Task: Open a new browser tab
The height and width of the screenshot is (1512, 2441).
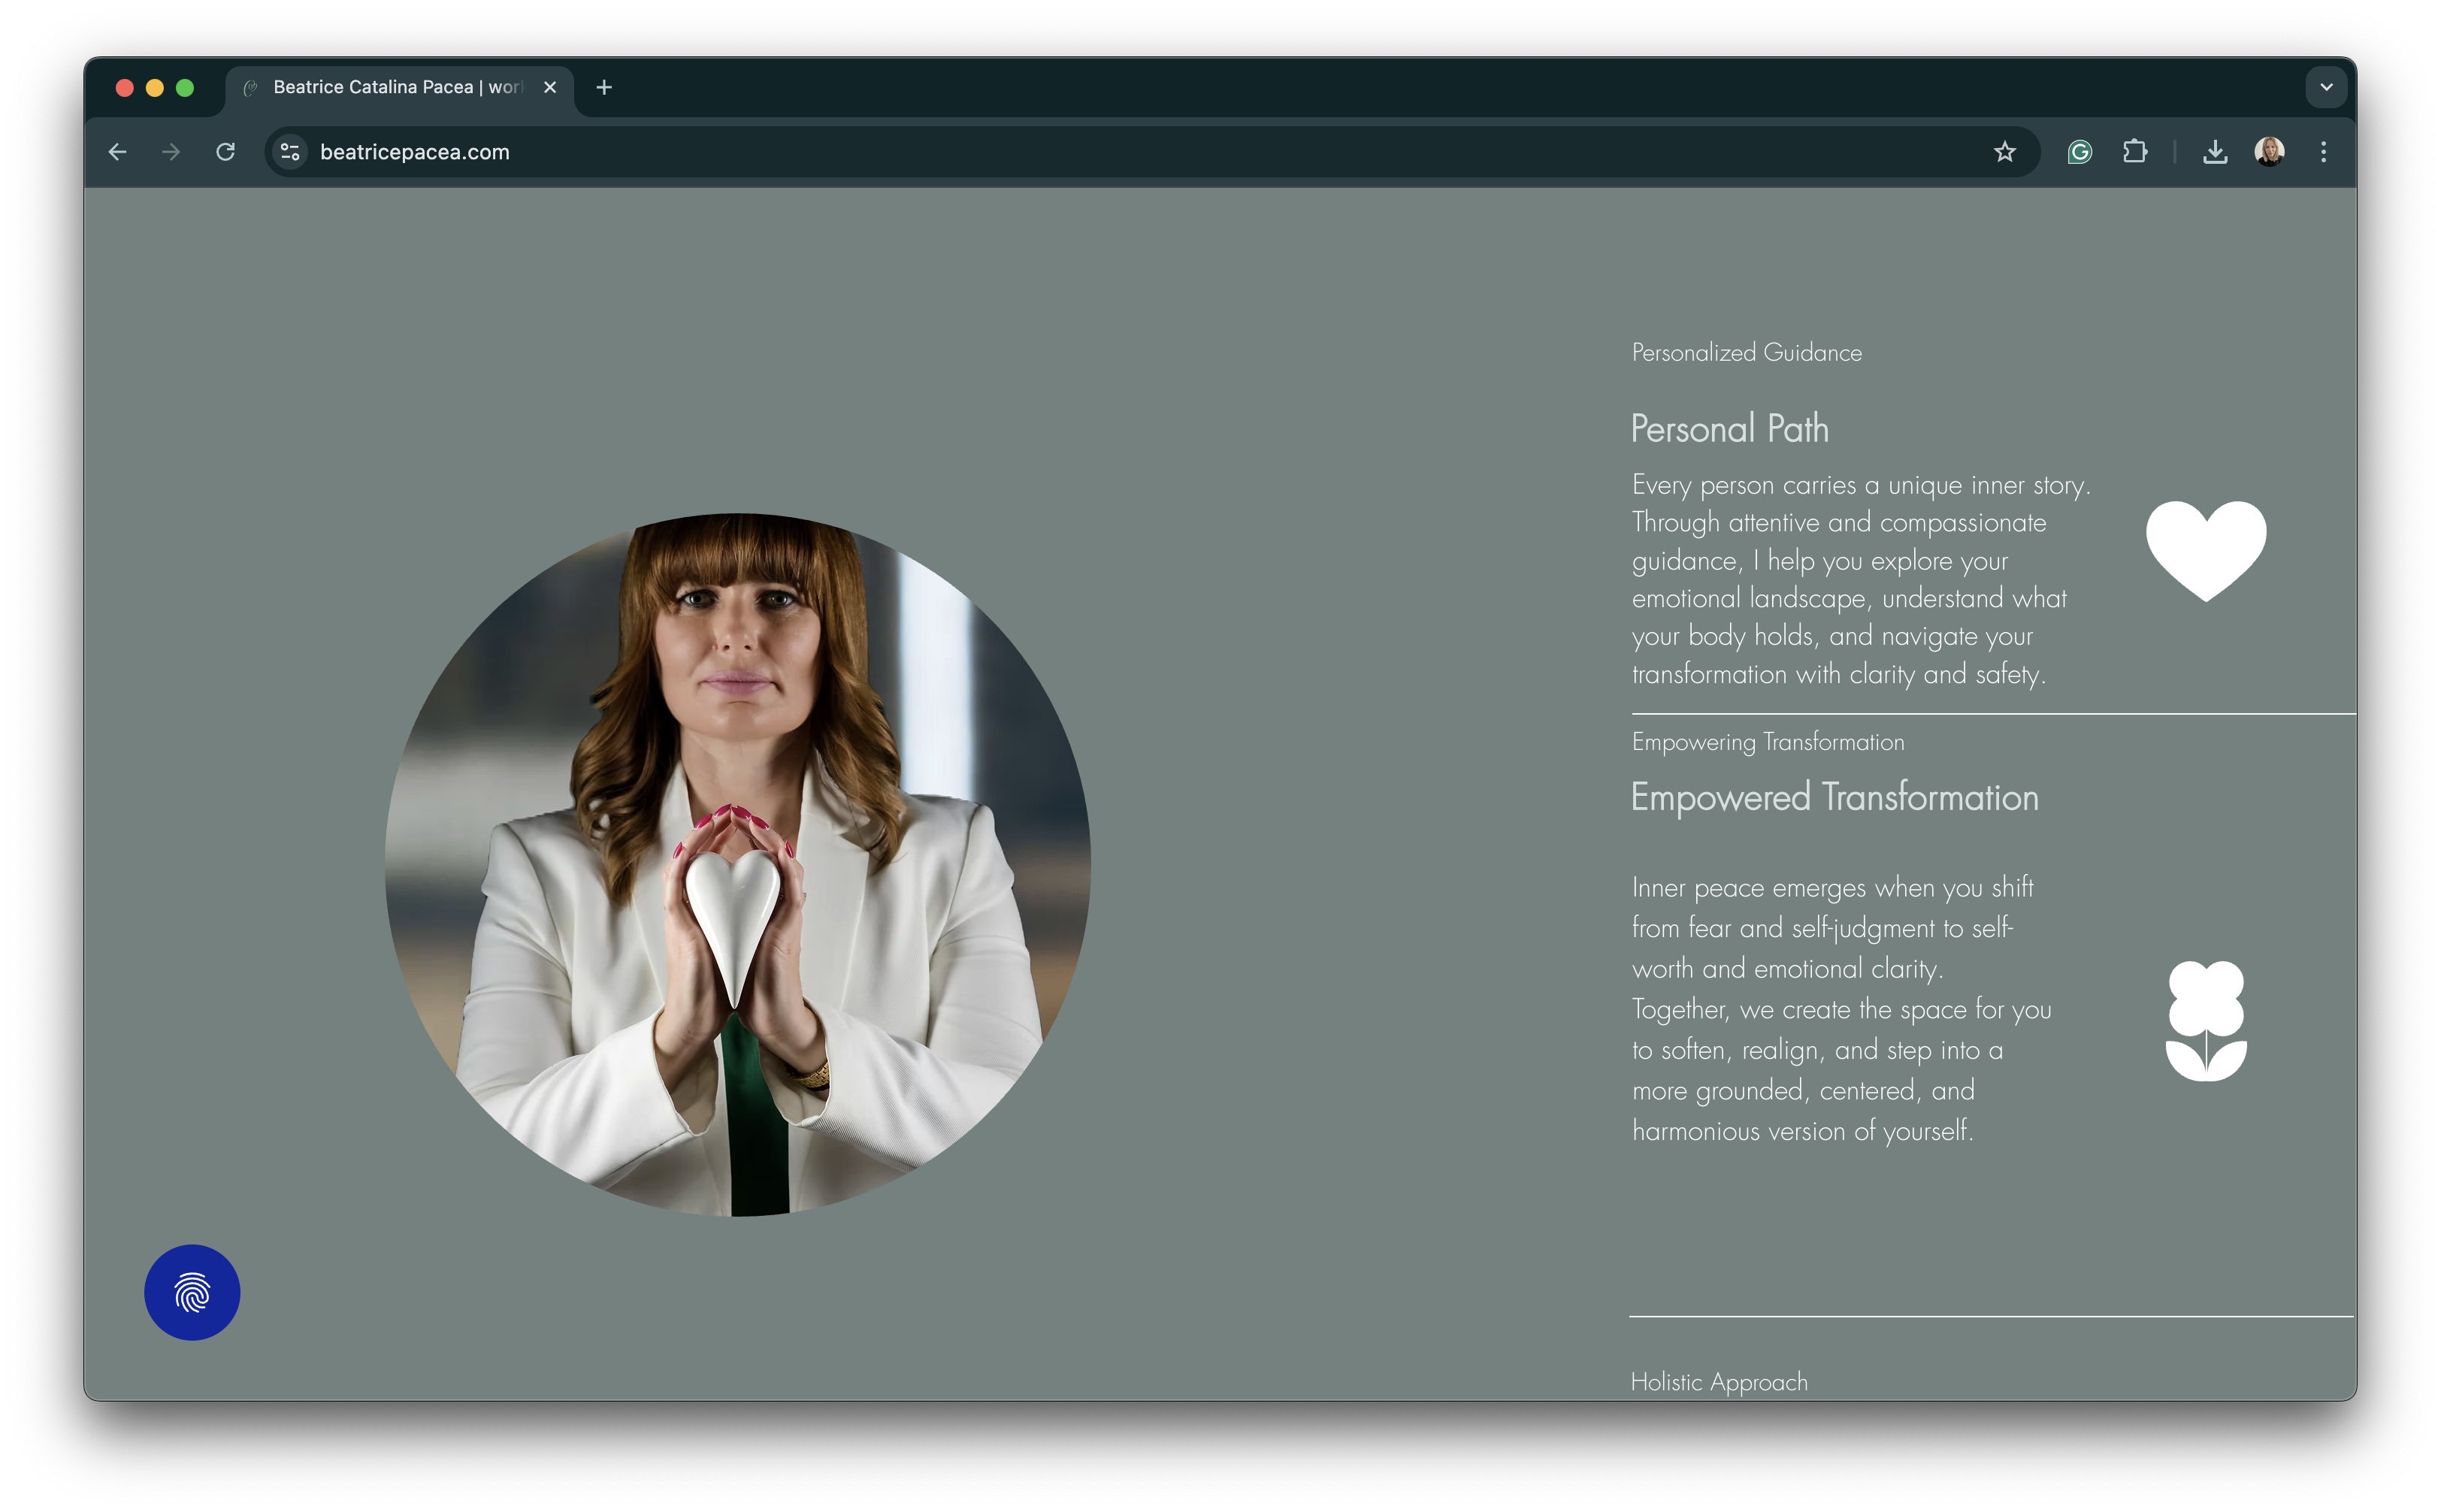Action: (604, 87)
